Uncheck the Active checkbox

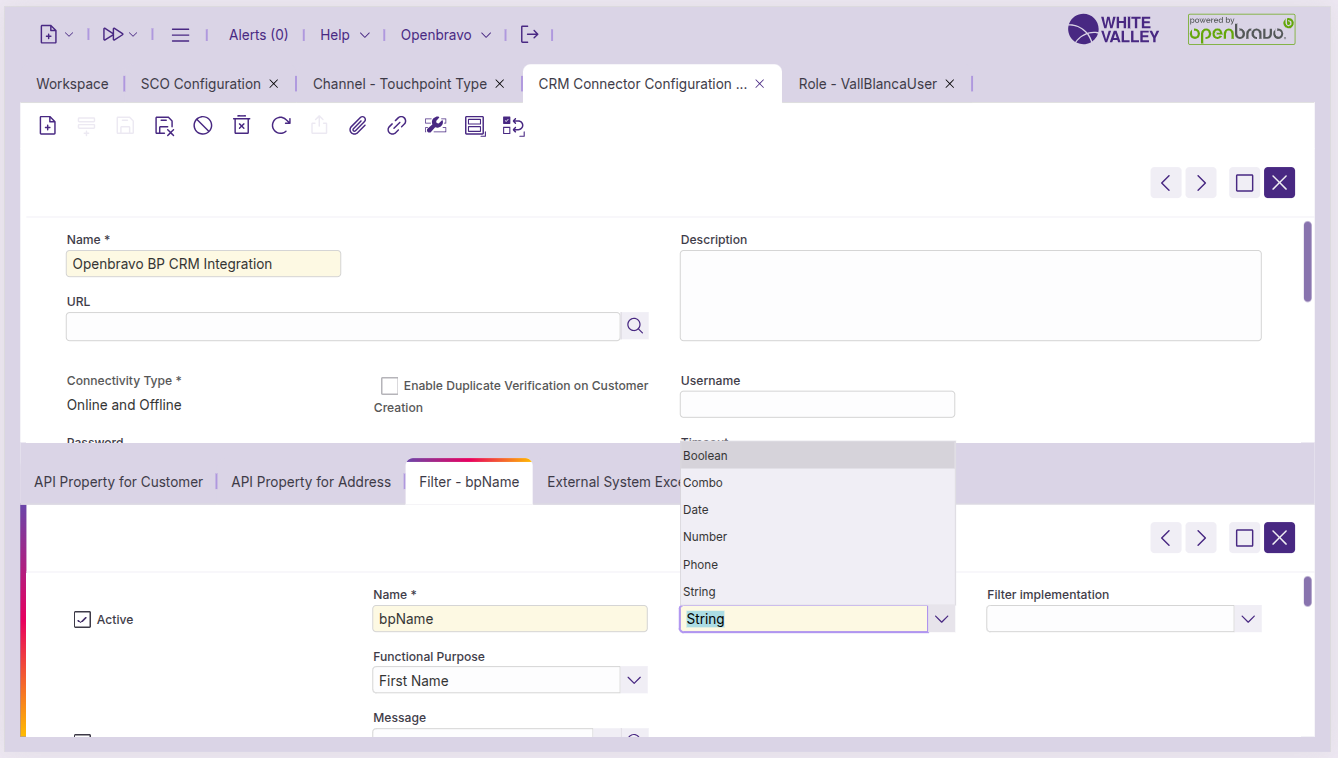tap(82, 620)
